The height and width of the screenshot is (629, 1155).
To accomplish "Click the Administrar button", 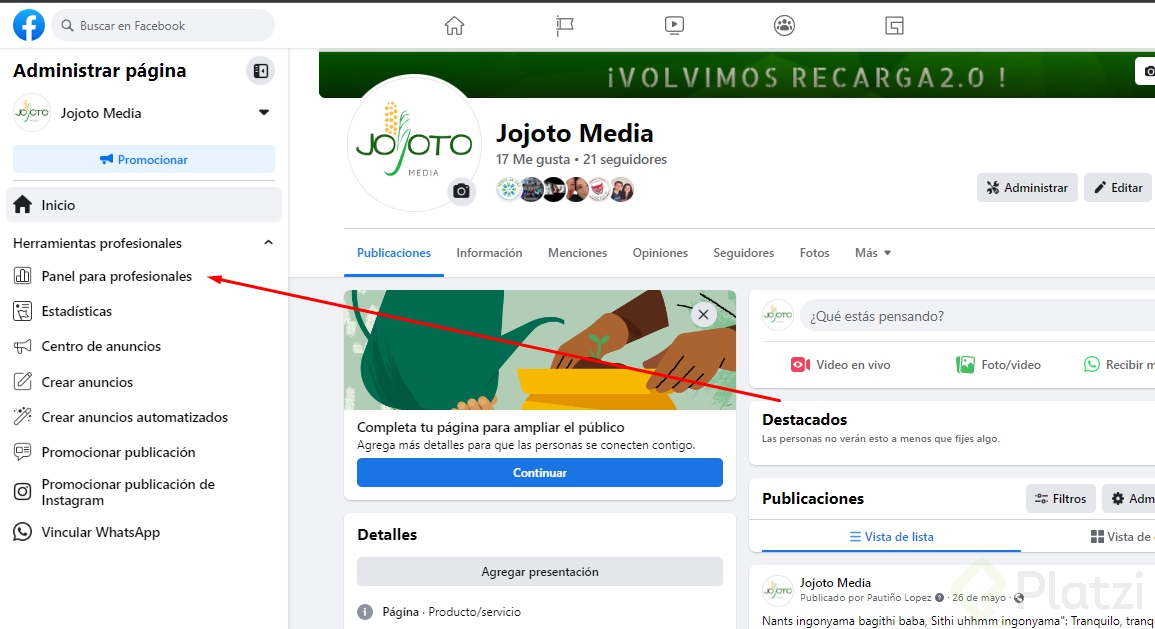I will pyautogui.click(x=1028, y=188).
